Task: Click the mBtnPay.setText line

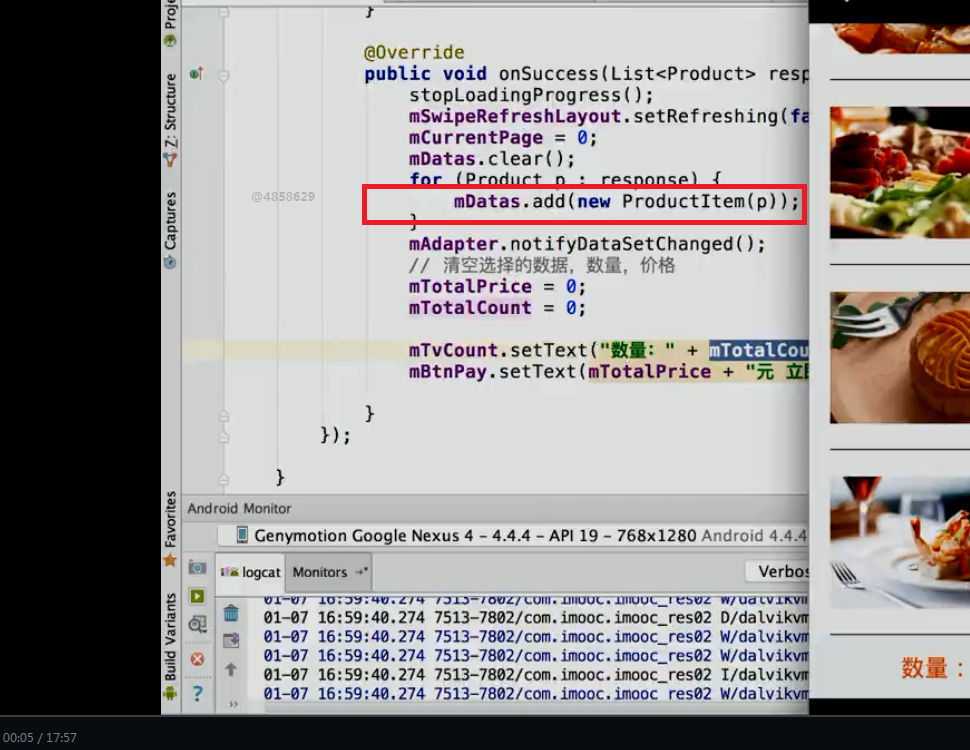Action: [609, 371]
